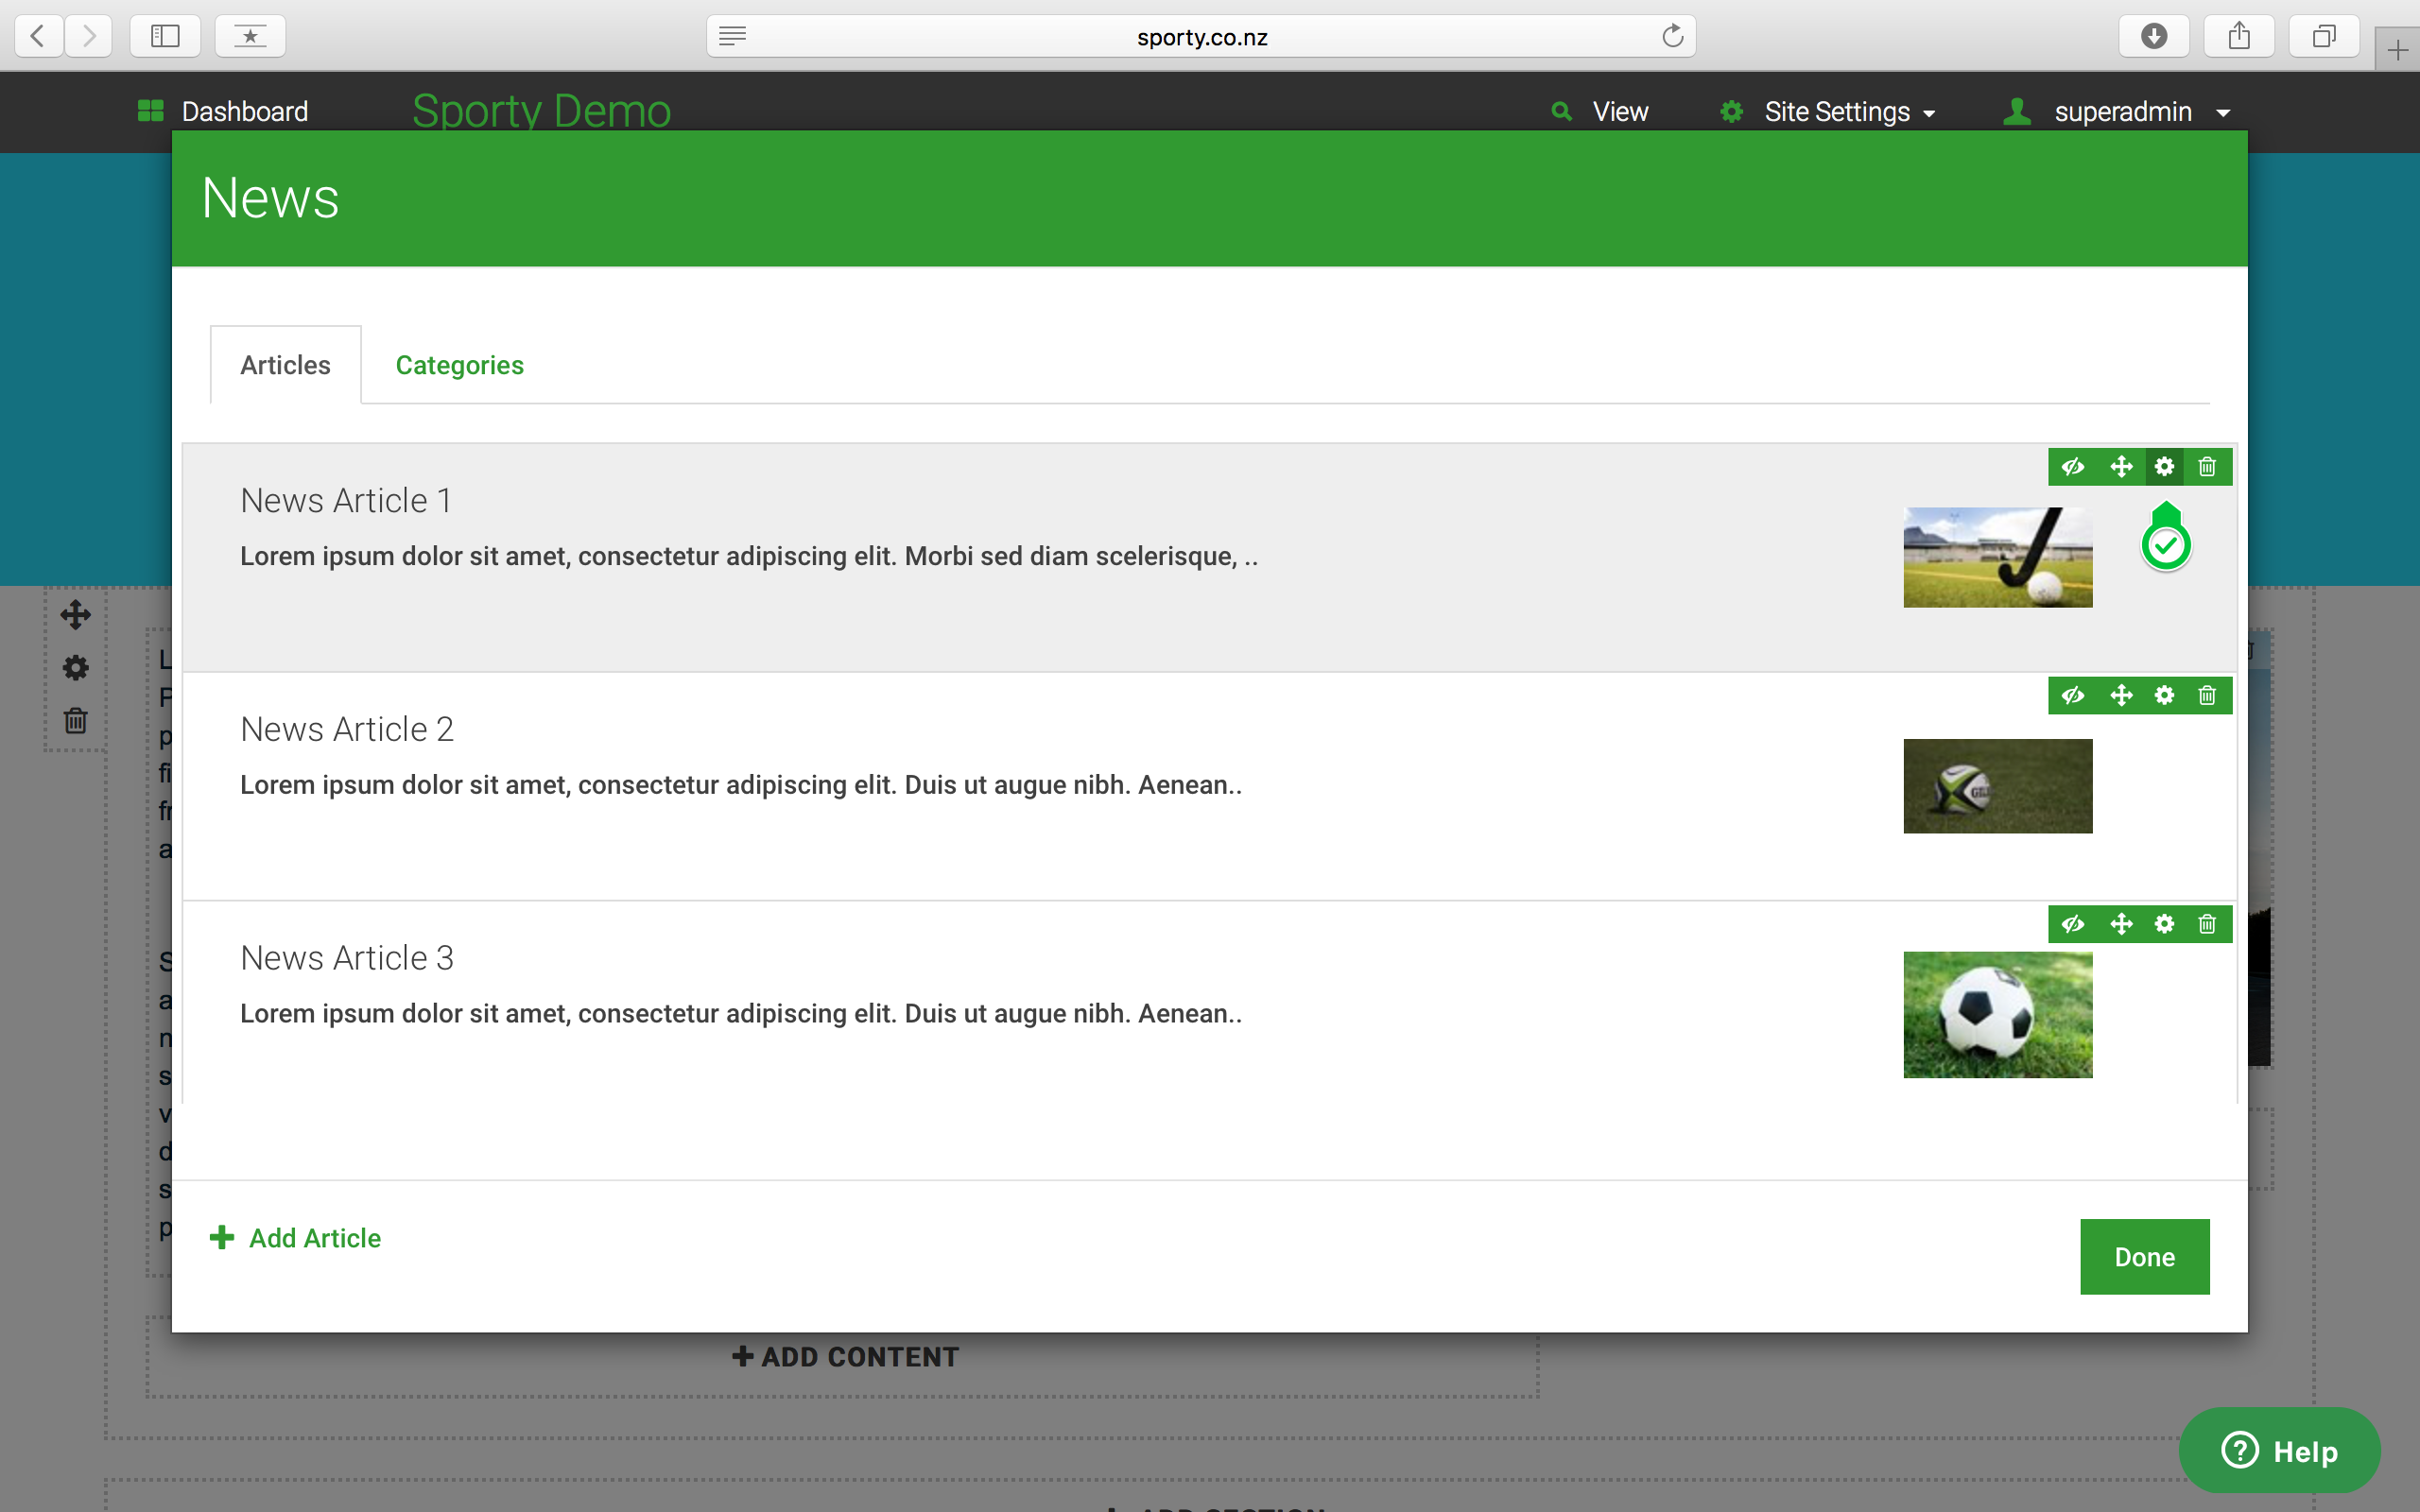The image size is (2420, 1512).
Task: Toggle visibility of News Article 2
Action: click(2073, 695)
